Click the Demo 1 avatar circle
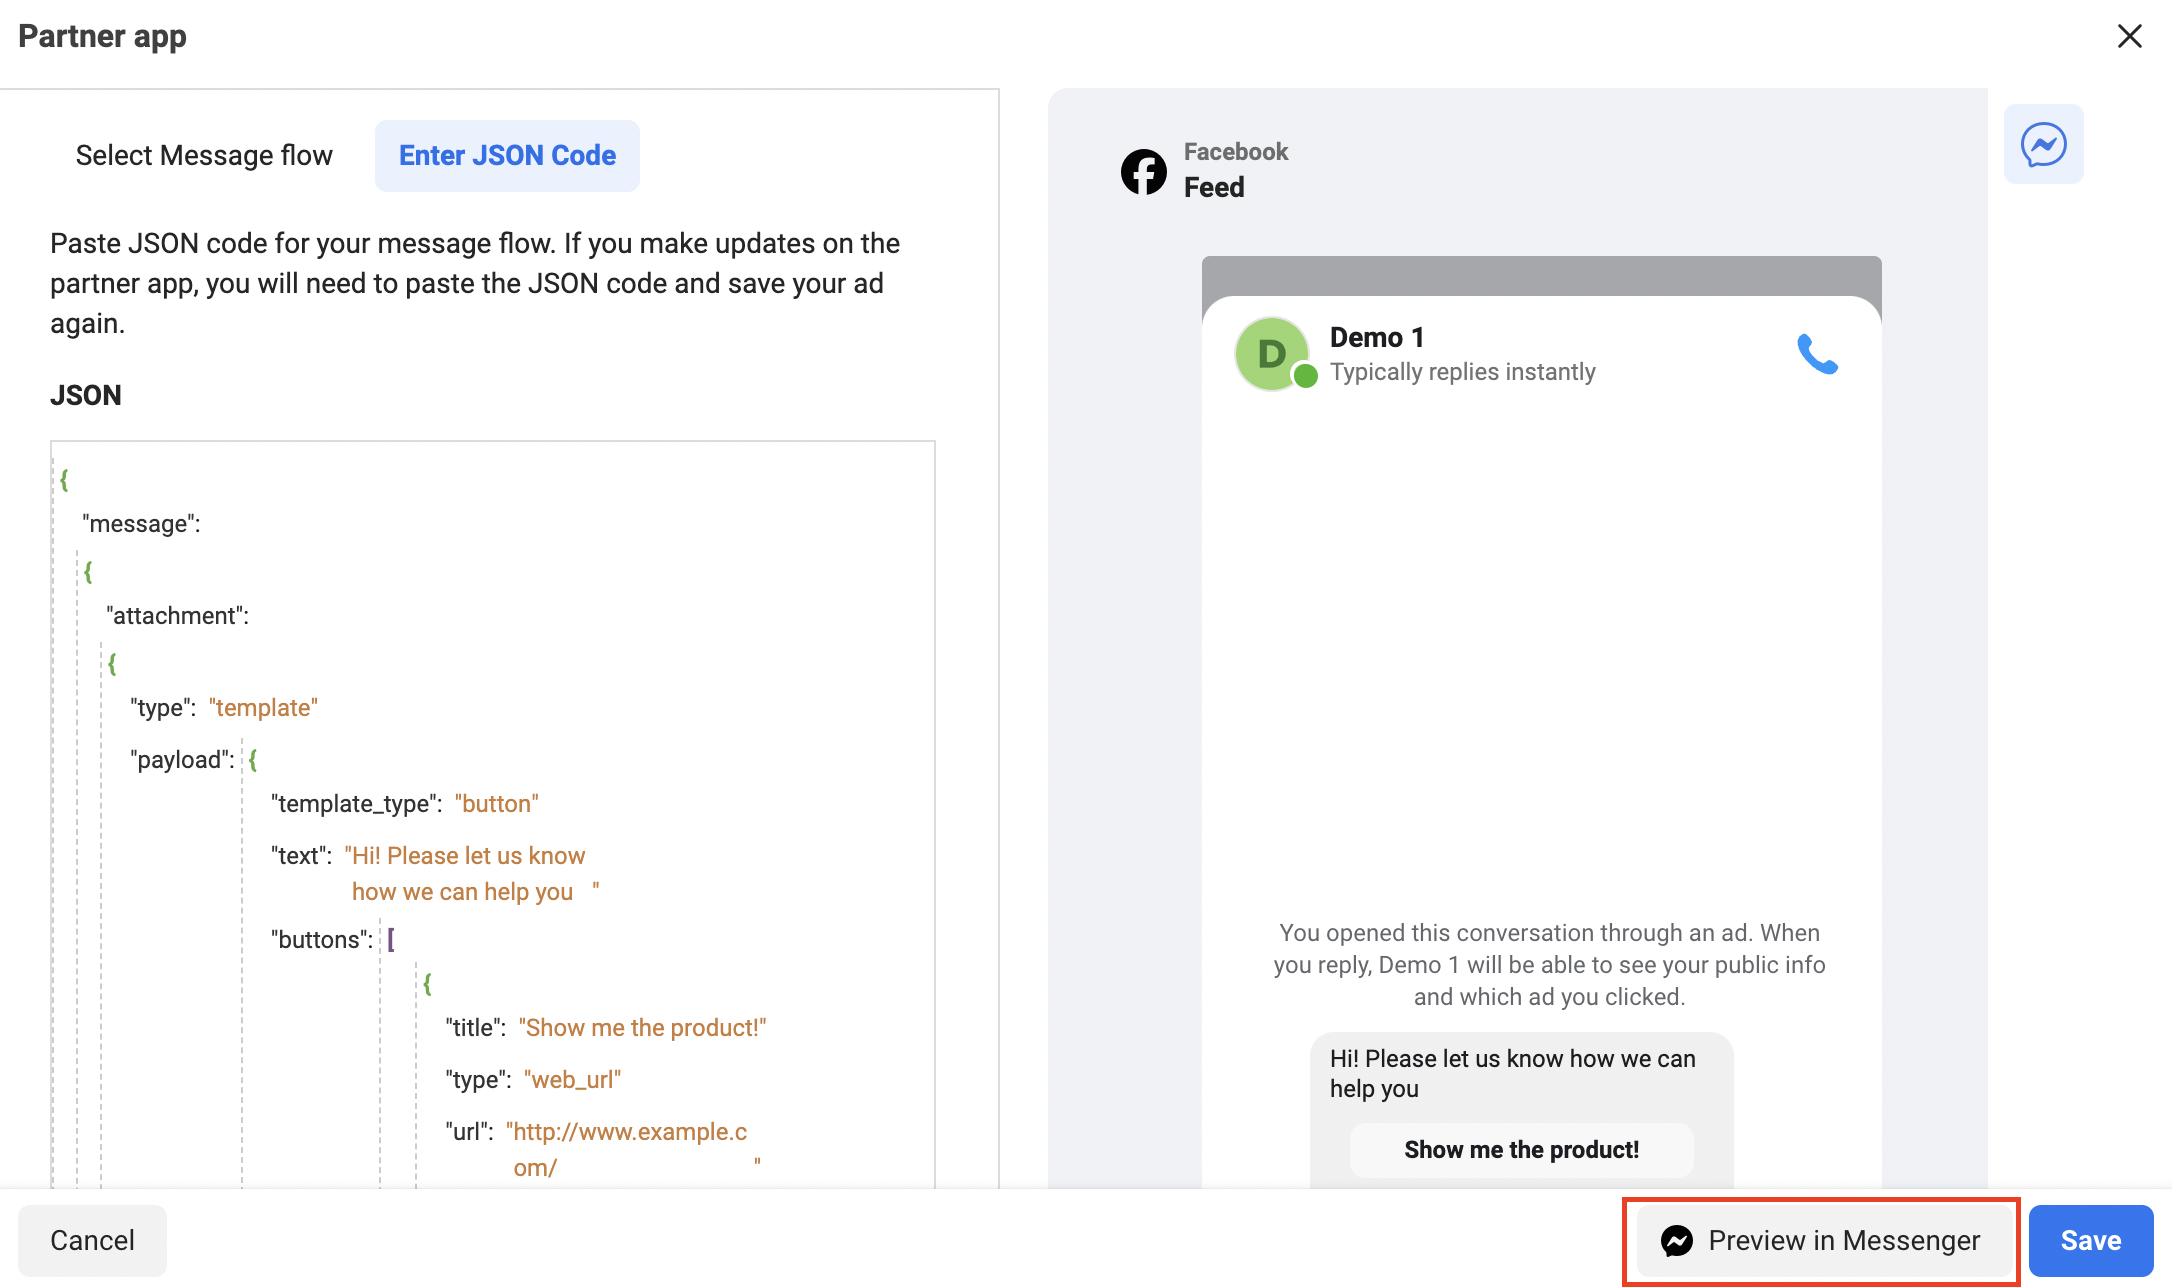 pos(1271,353)
